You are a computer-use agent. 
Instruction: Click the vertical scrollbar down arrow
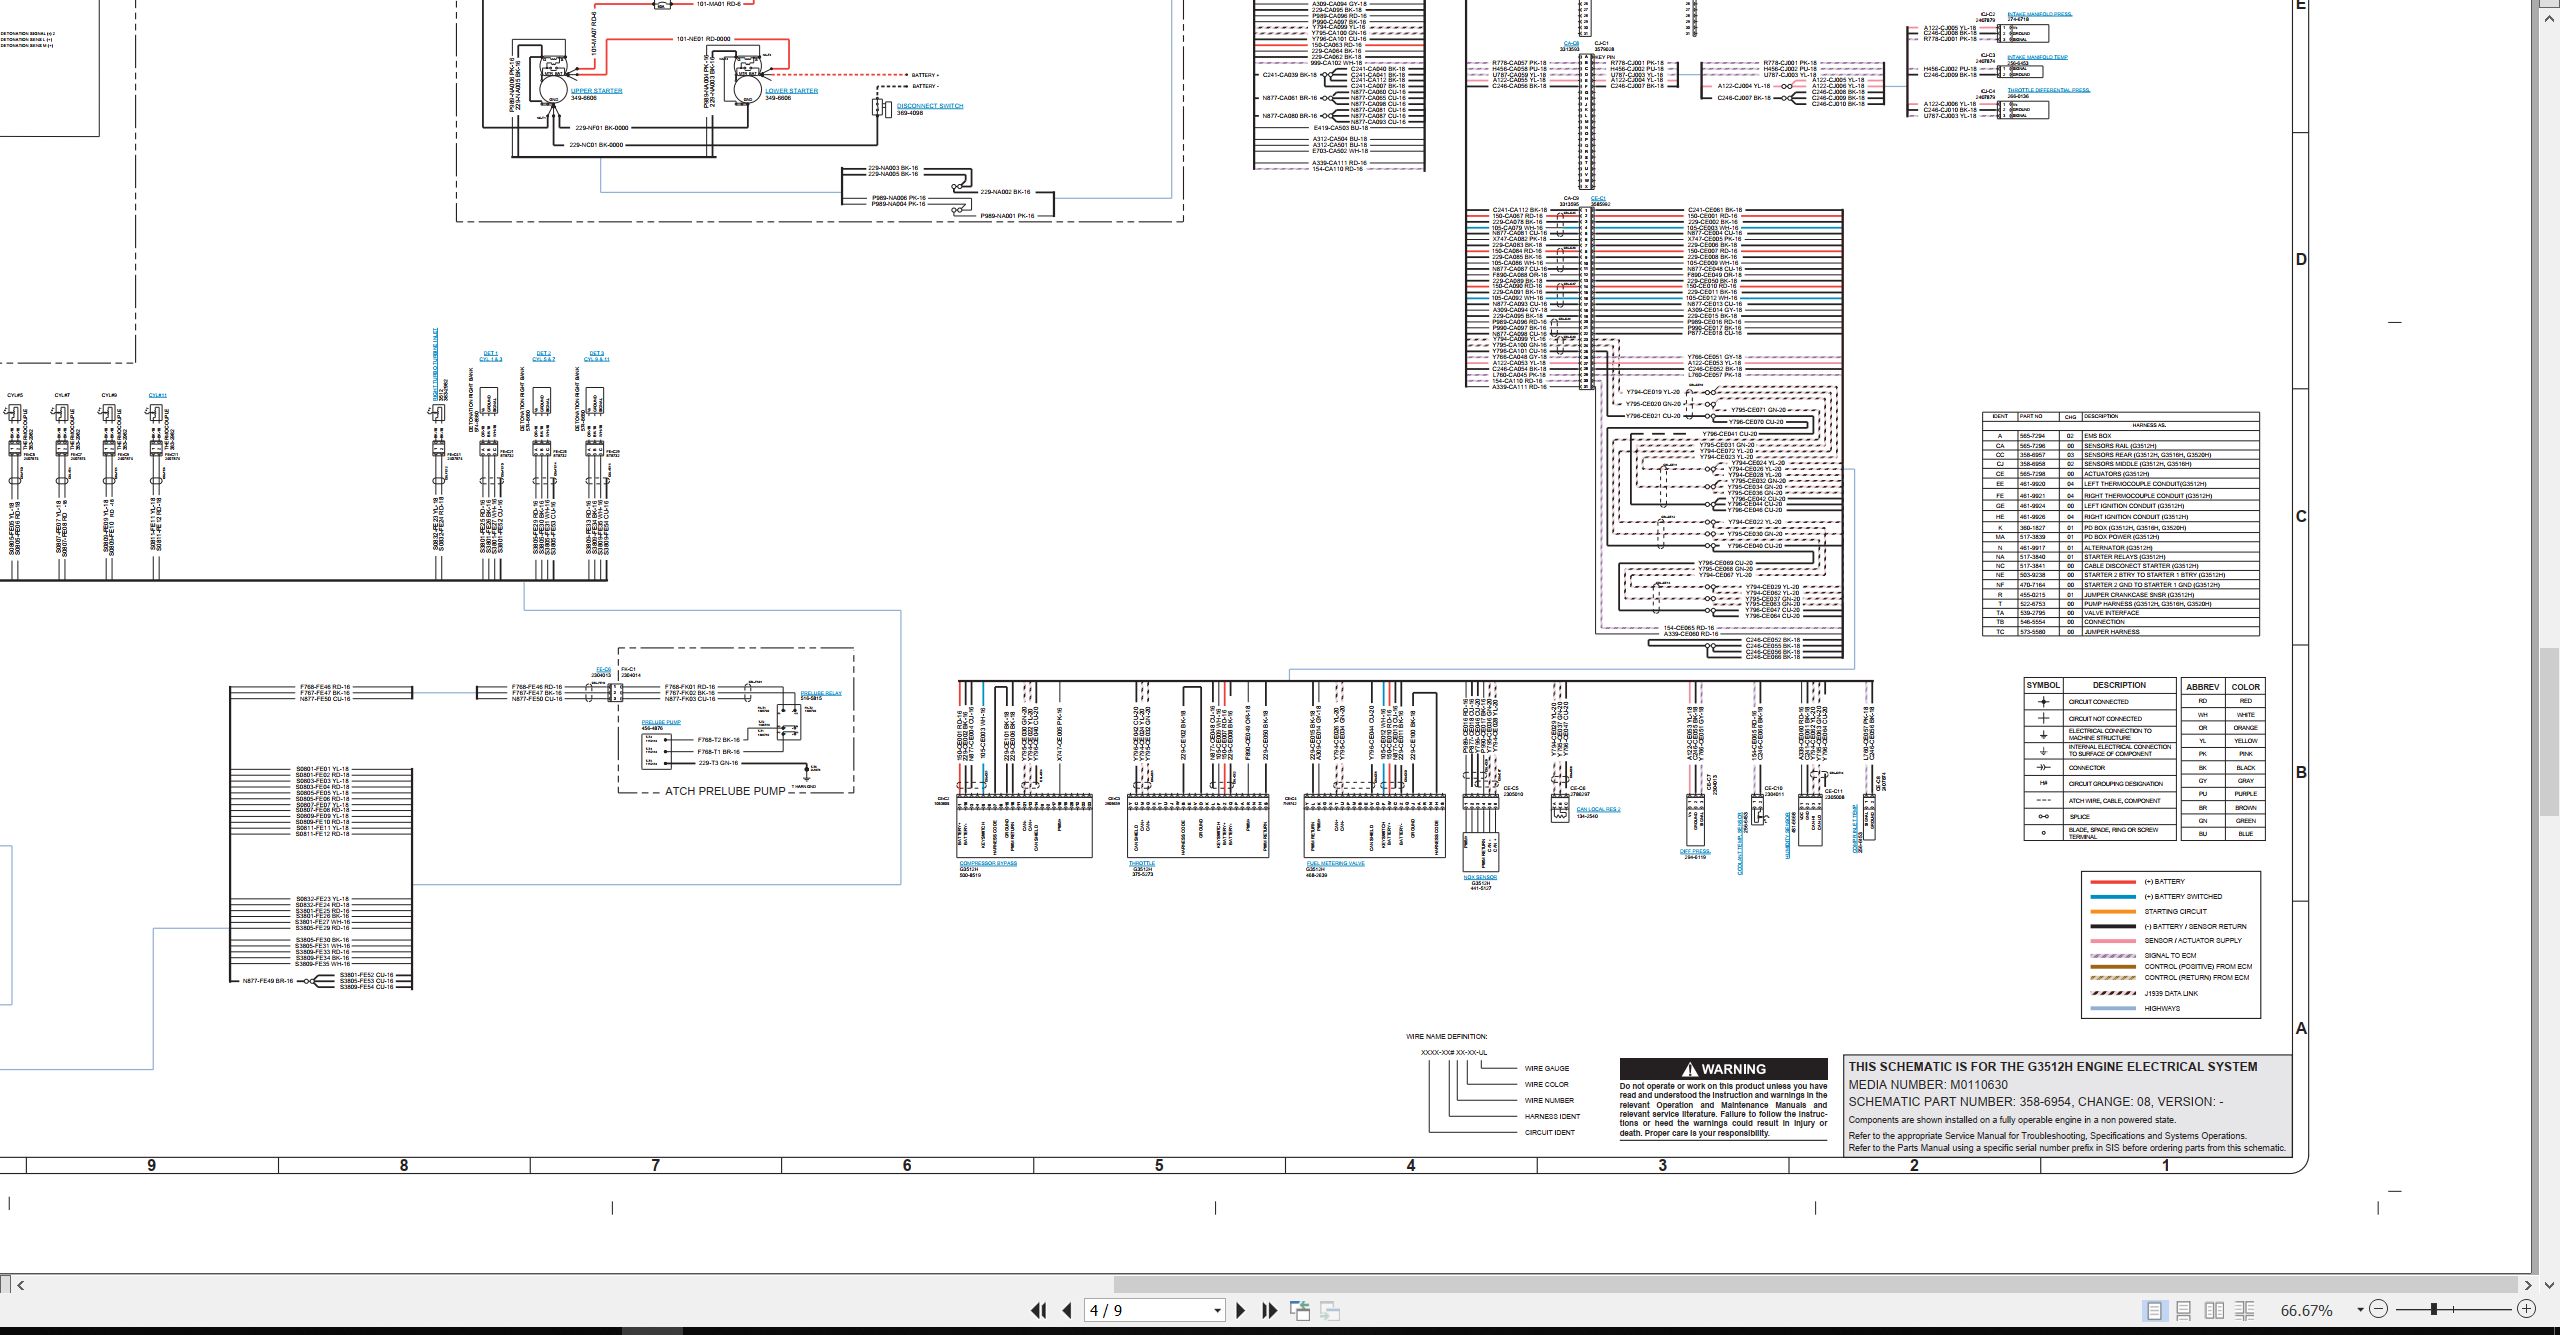2551,1283
